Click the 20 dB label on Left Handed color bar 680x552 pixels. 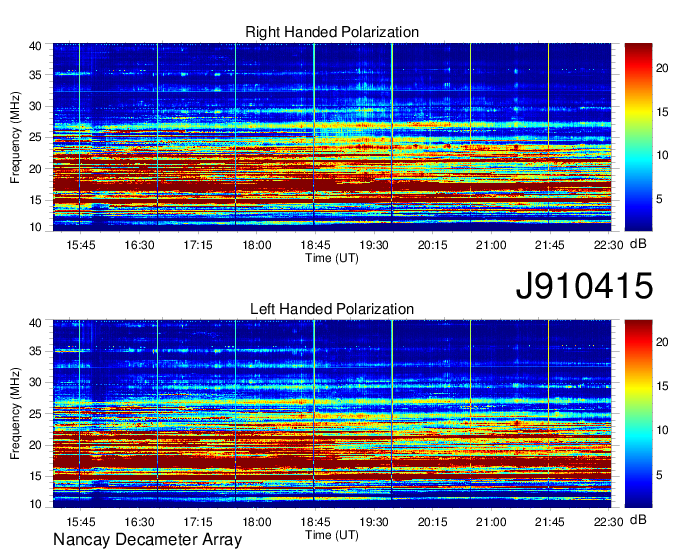tap(662, 343)
